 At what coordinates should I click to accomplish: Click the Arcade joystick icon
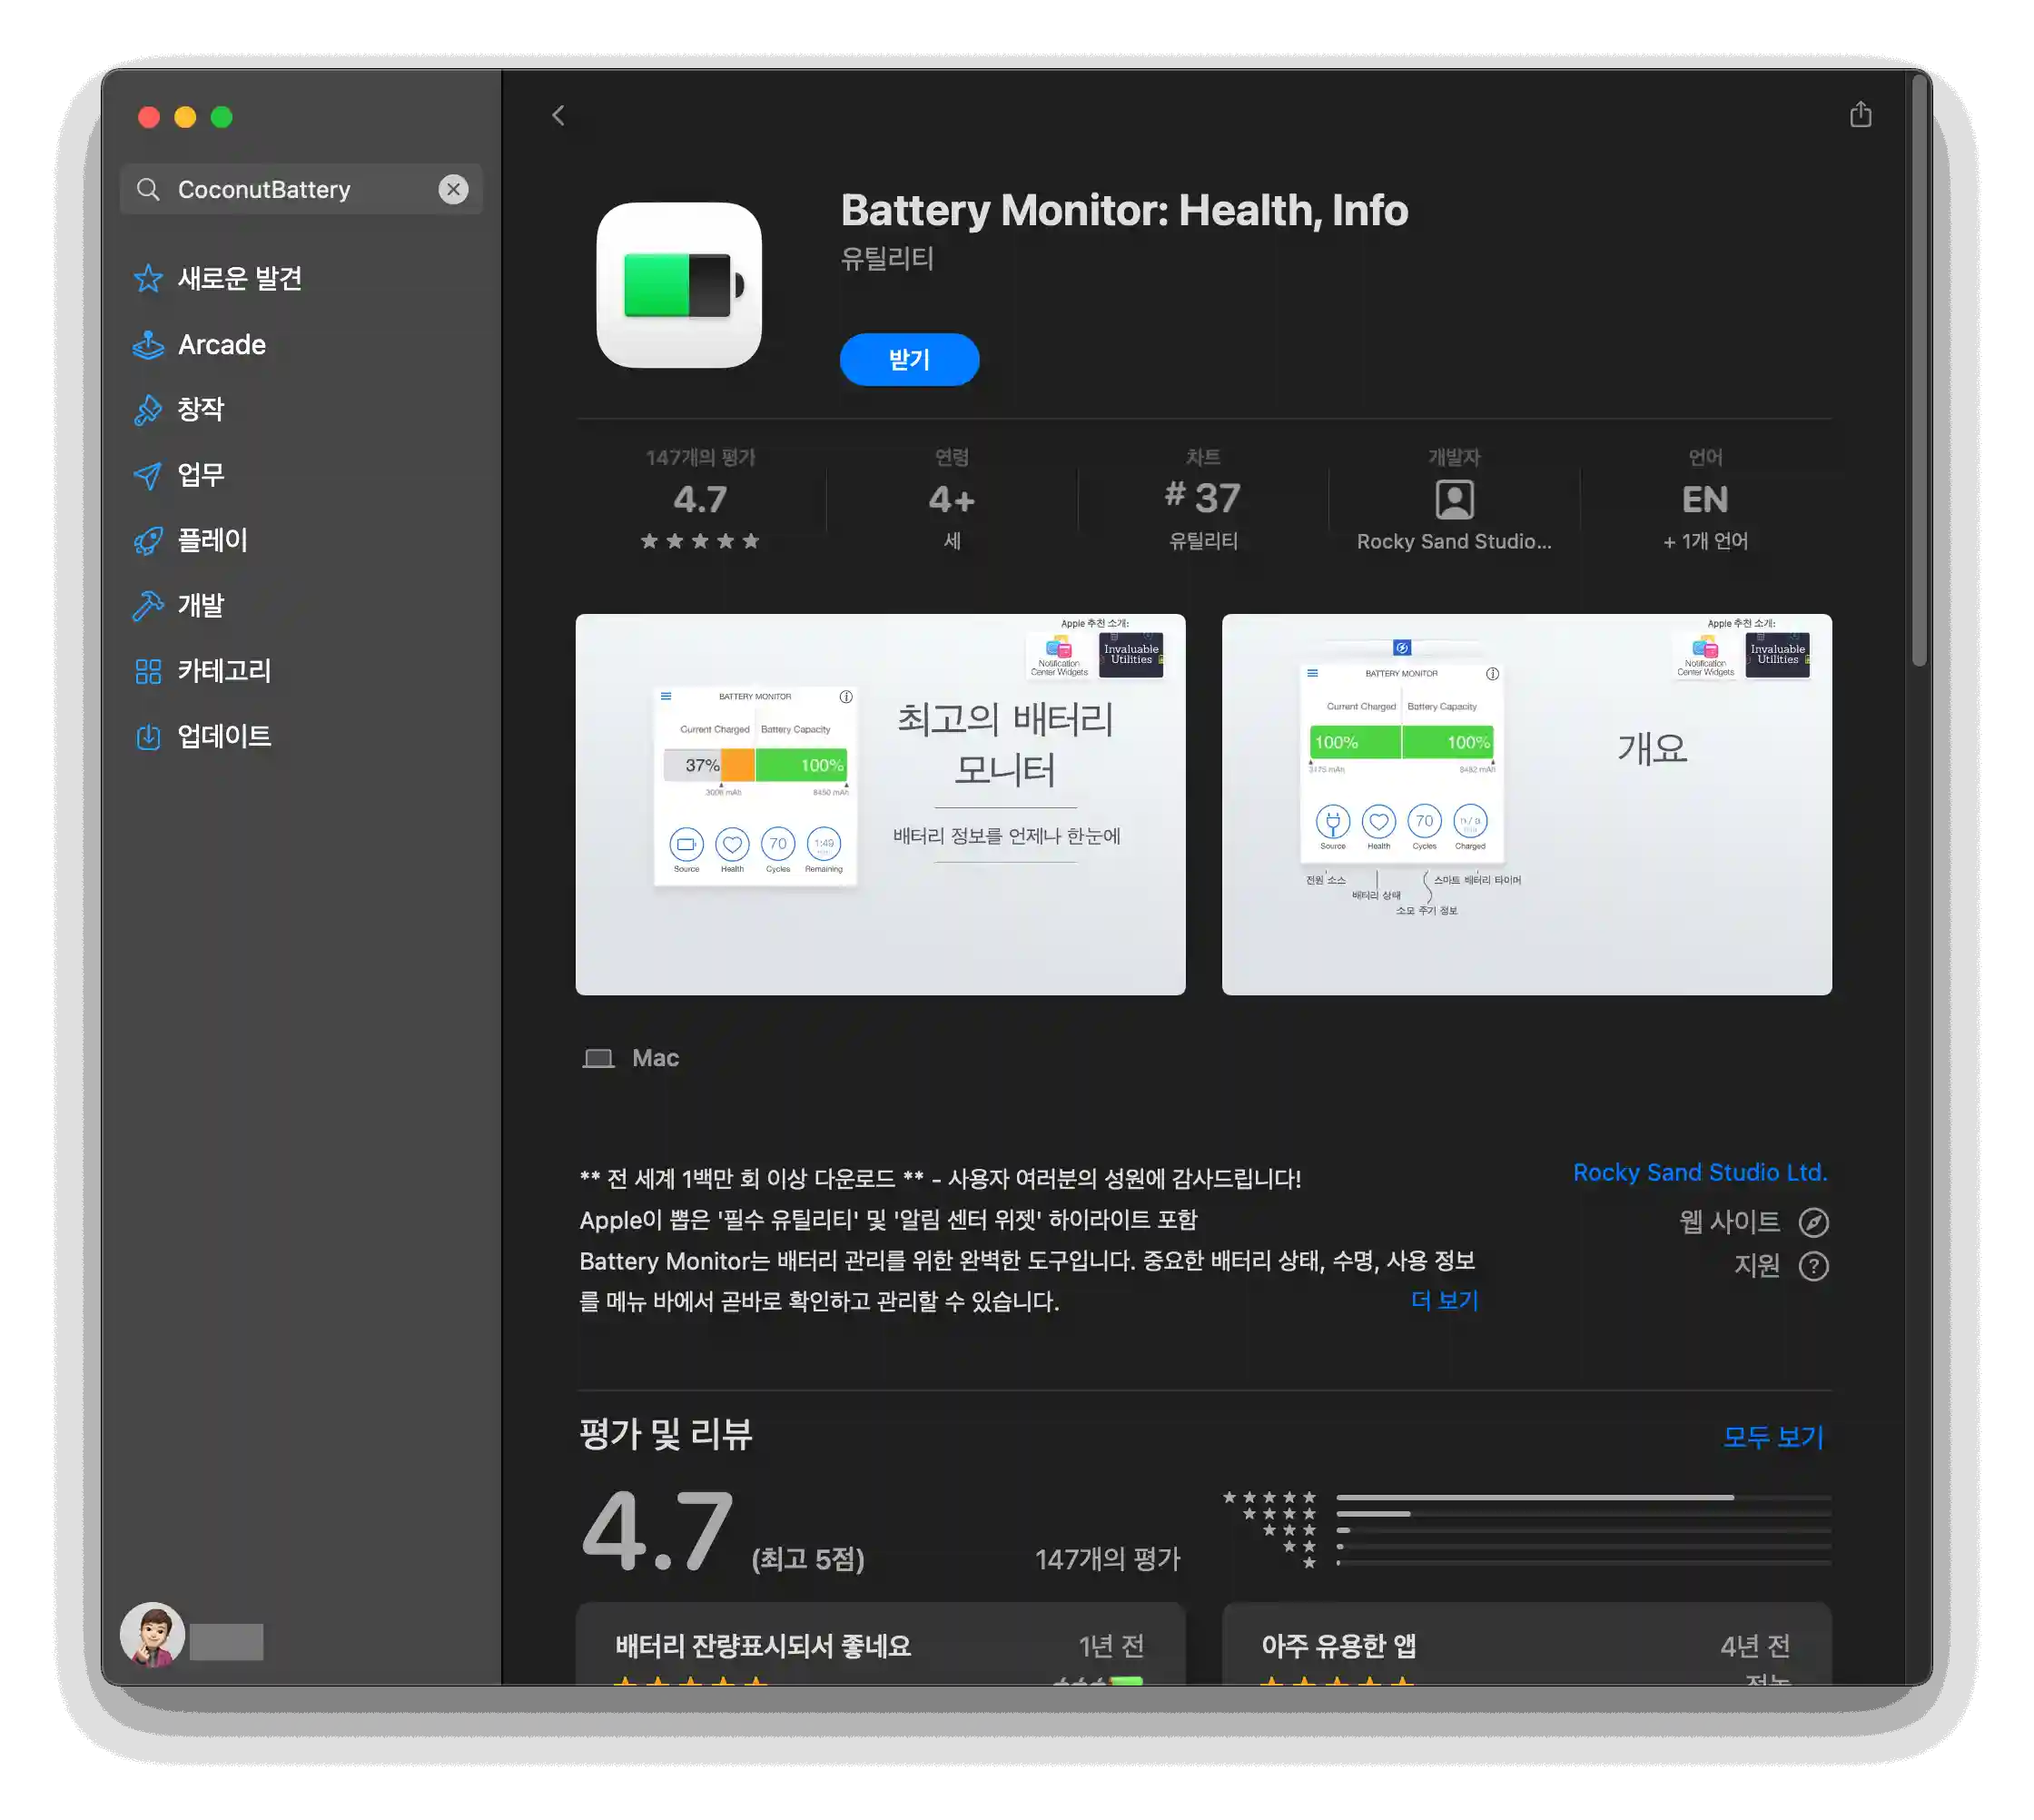148,344
